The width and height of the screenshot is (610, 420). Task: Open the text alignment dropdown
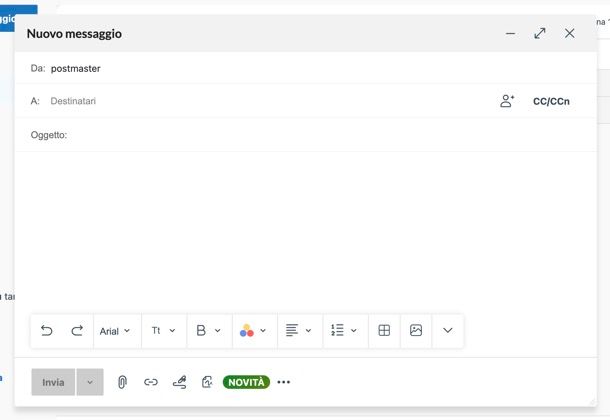tap(298, 331)
